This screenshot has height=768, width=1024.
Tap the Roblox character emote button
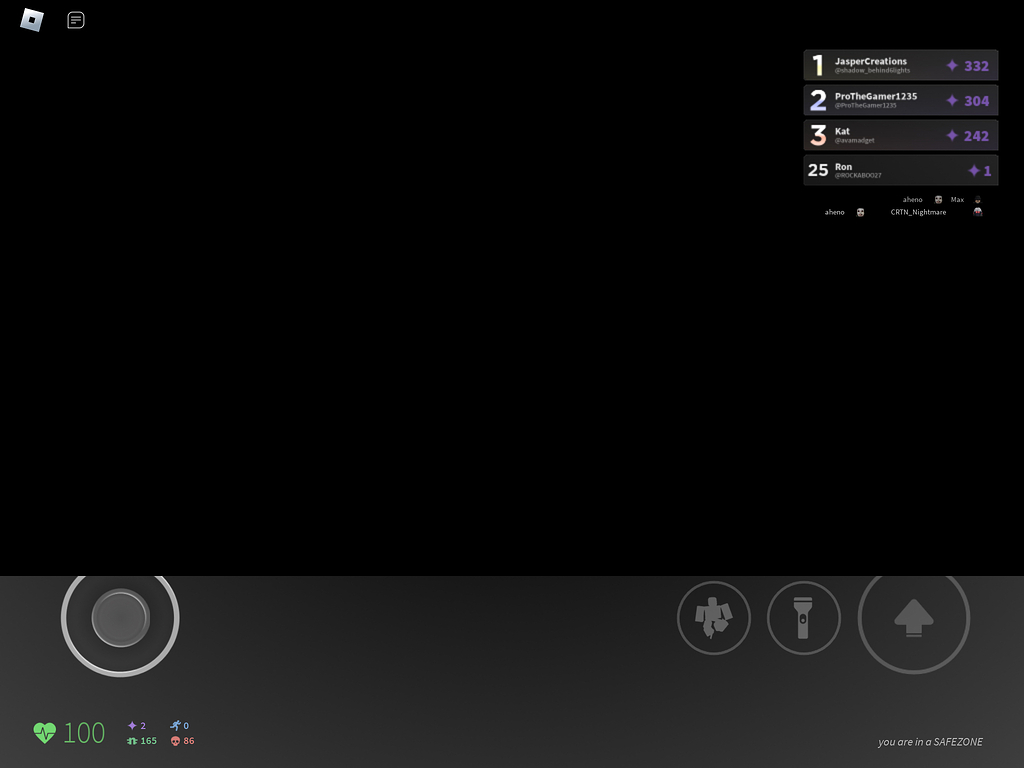click(714, 618)
